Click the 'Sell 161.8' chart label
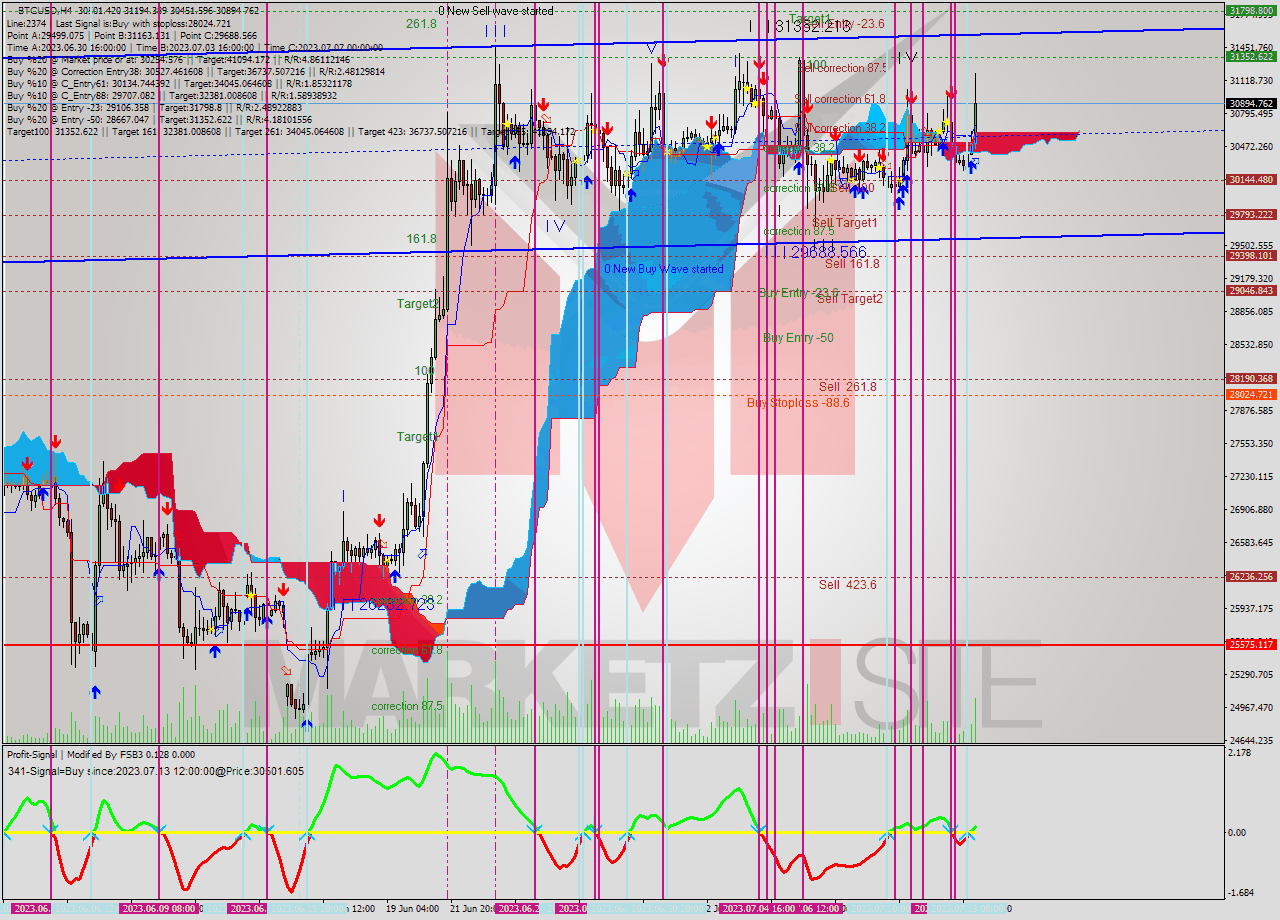Screen dimensions: 1280x920 click(x=852, y=264)
